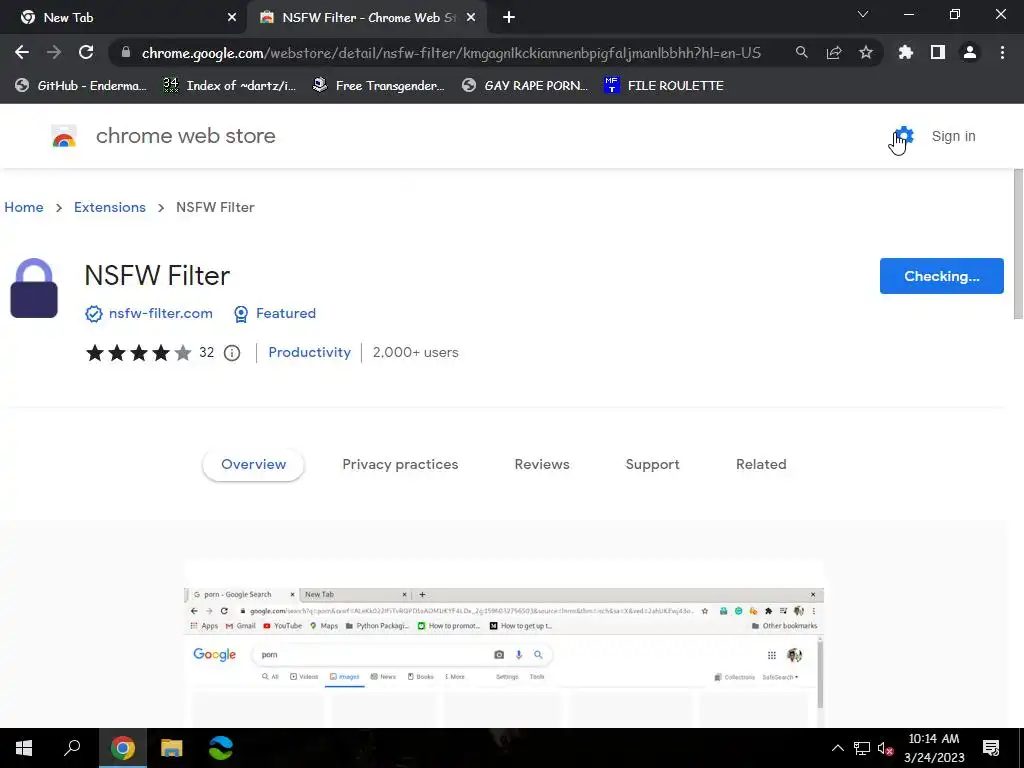Open the Reviews tab
1024x768 pixels.
pos(542,464)
